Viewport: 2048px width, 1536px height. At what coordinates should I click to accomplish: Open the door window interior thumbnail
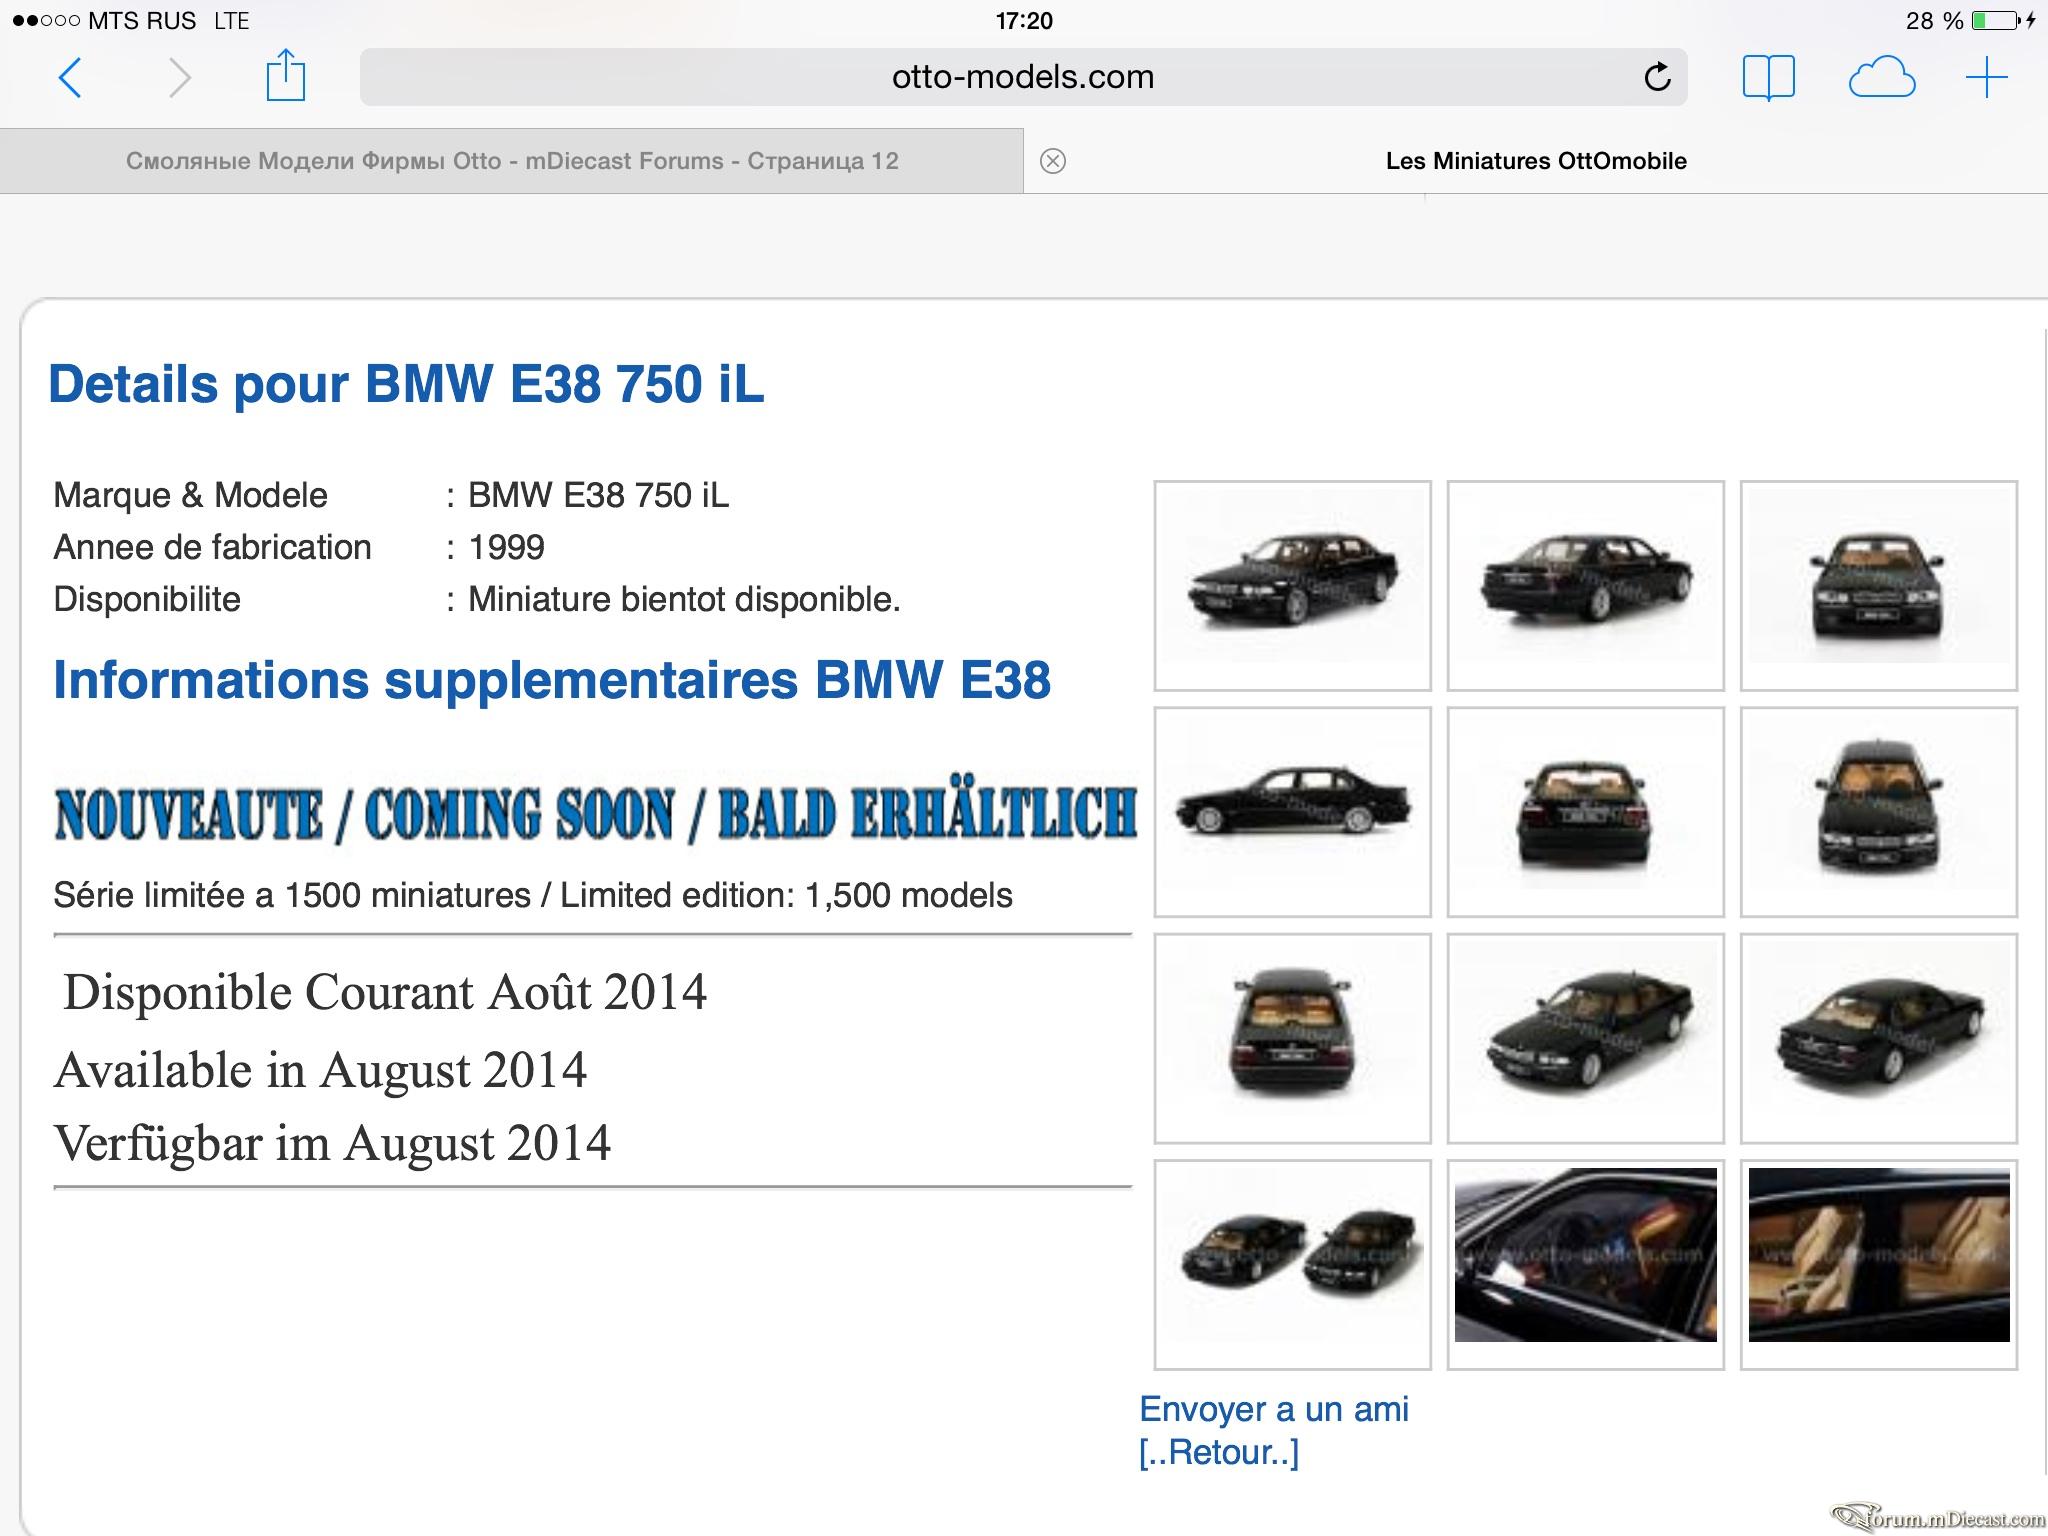(1585, 1265)
